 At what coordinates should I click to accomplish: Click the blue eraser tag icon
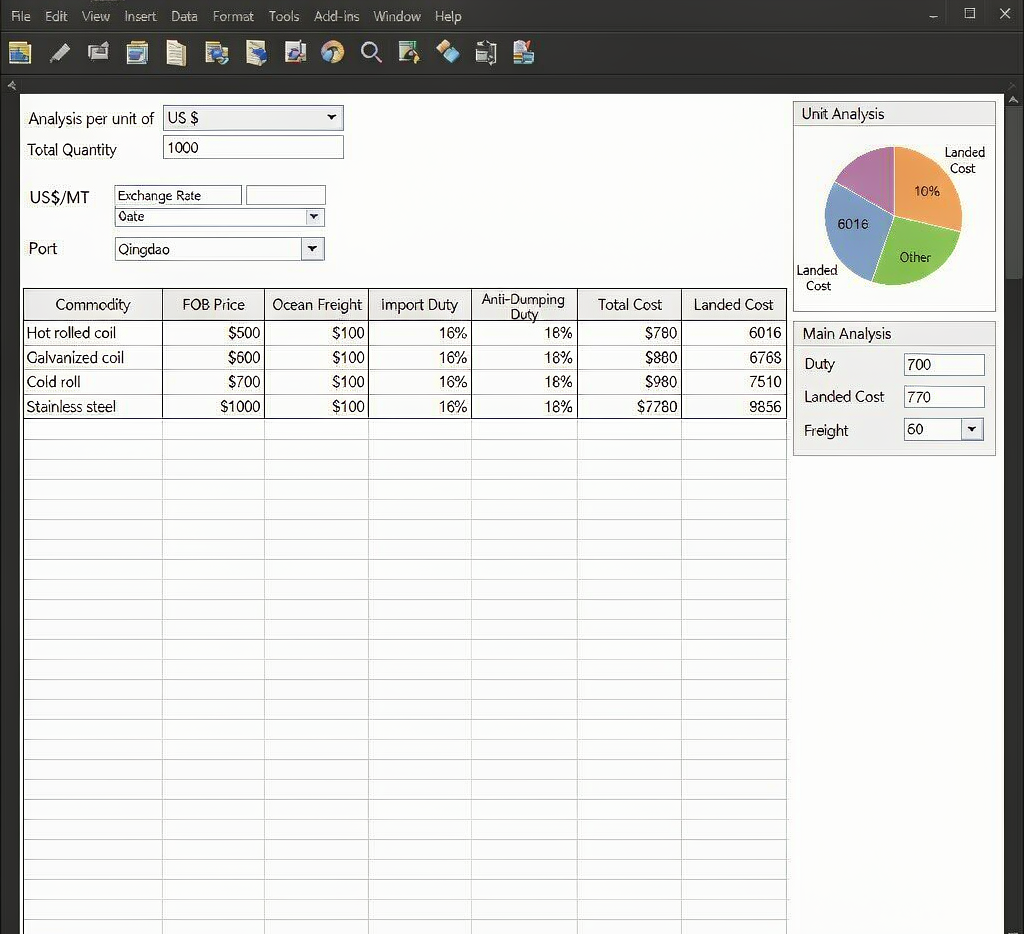tap(448, 52)
